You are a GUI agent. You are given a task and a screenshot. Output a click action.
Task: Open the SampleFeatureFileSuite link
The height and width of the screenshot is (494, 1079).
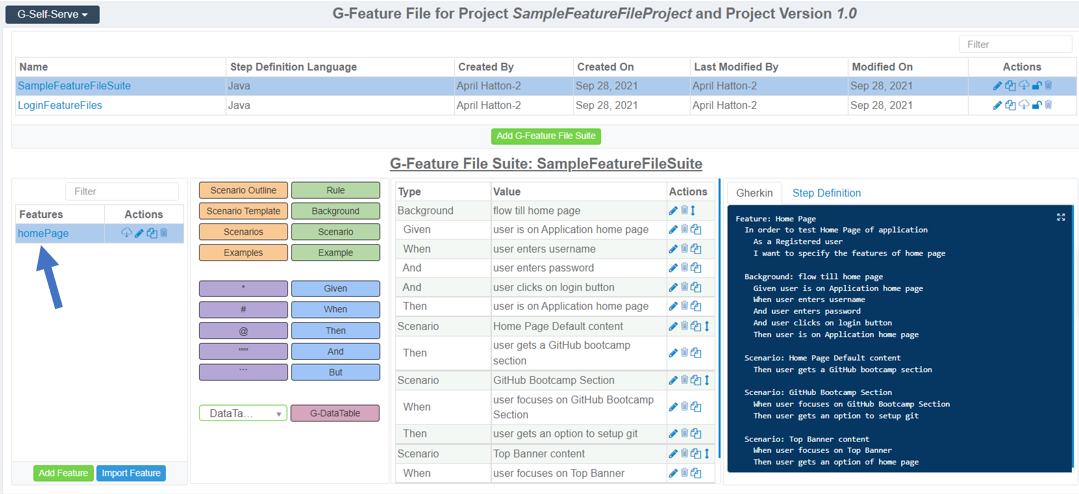(74, 86)
